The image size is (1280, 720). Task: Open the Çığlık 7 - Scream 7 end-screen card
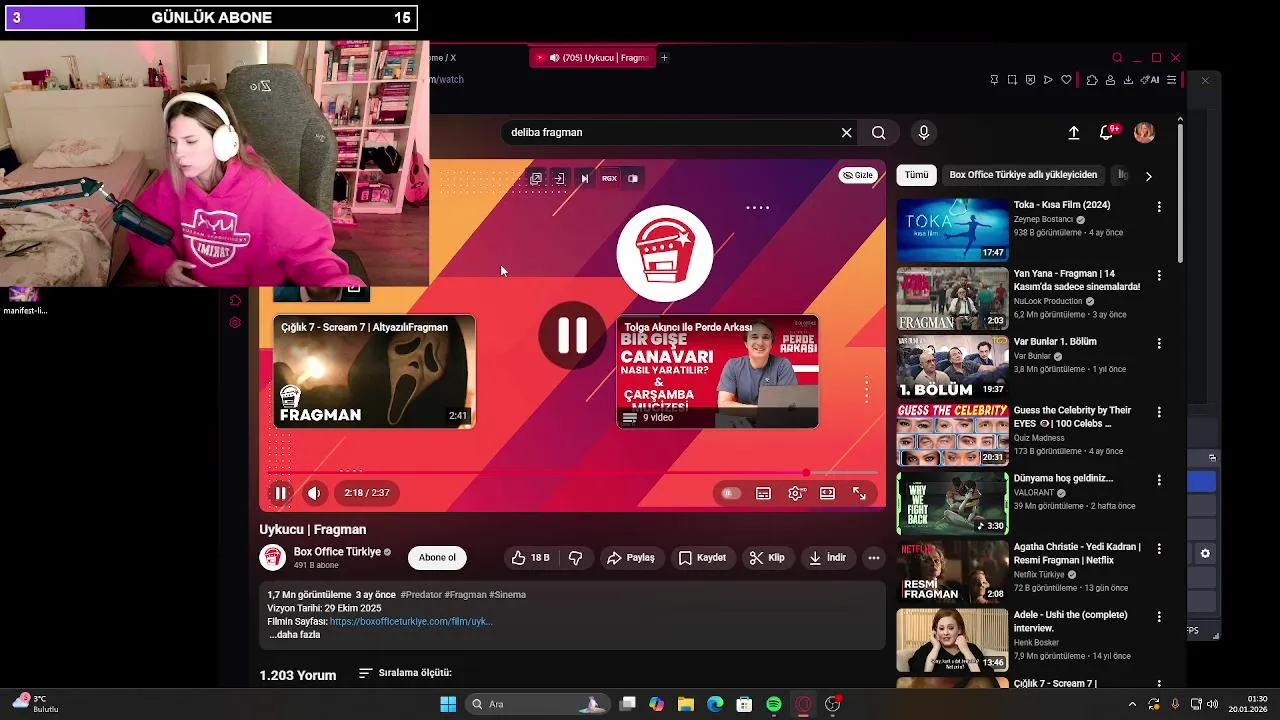click(x=374, y=372)
